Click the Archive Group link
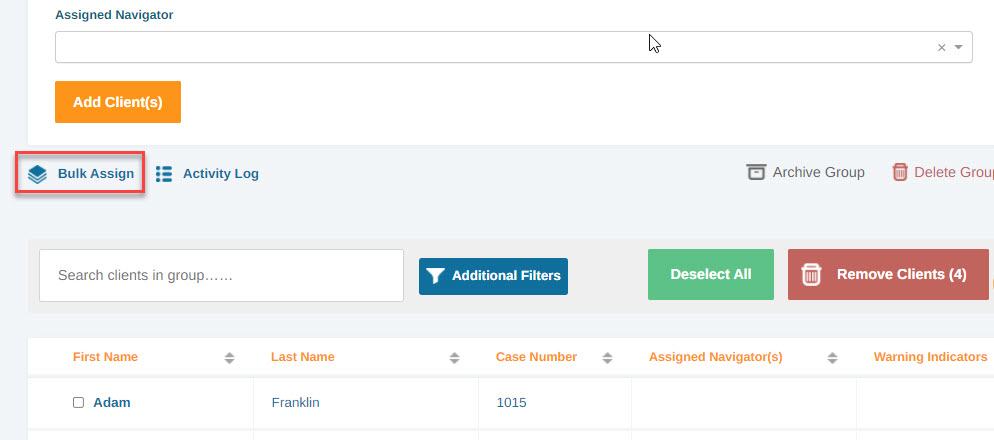994x440 pixels. point(818,172)
